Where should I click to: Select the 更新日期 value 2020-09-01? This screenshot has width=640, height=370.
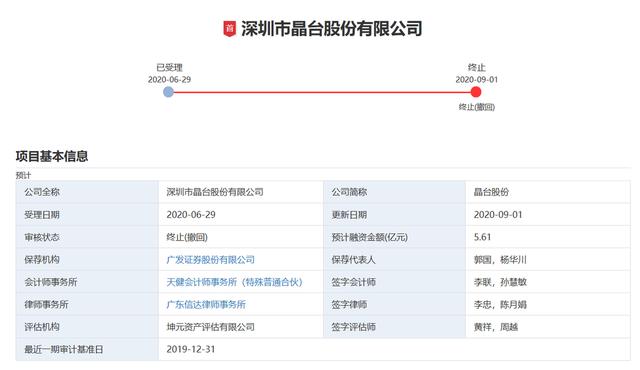pos(498,215)
